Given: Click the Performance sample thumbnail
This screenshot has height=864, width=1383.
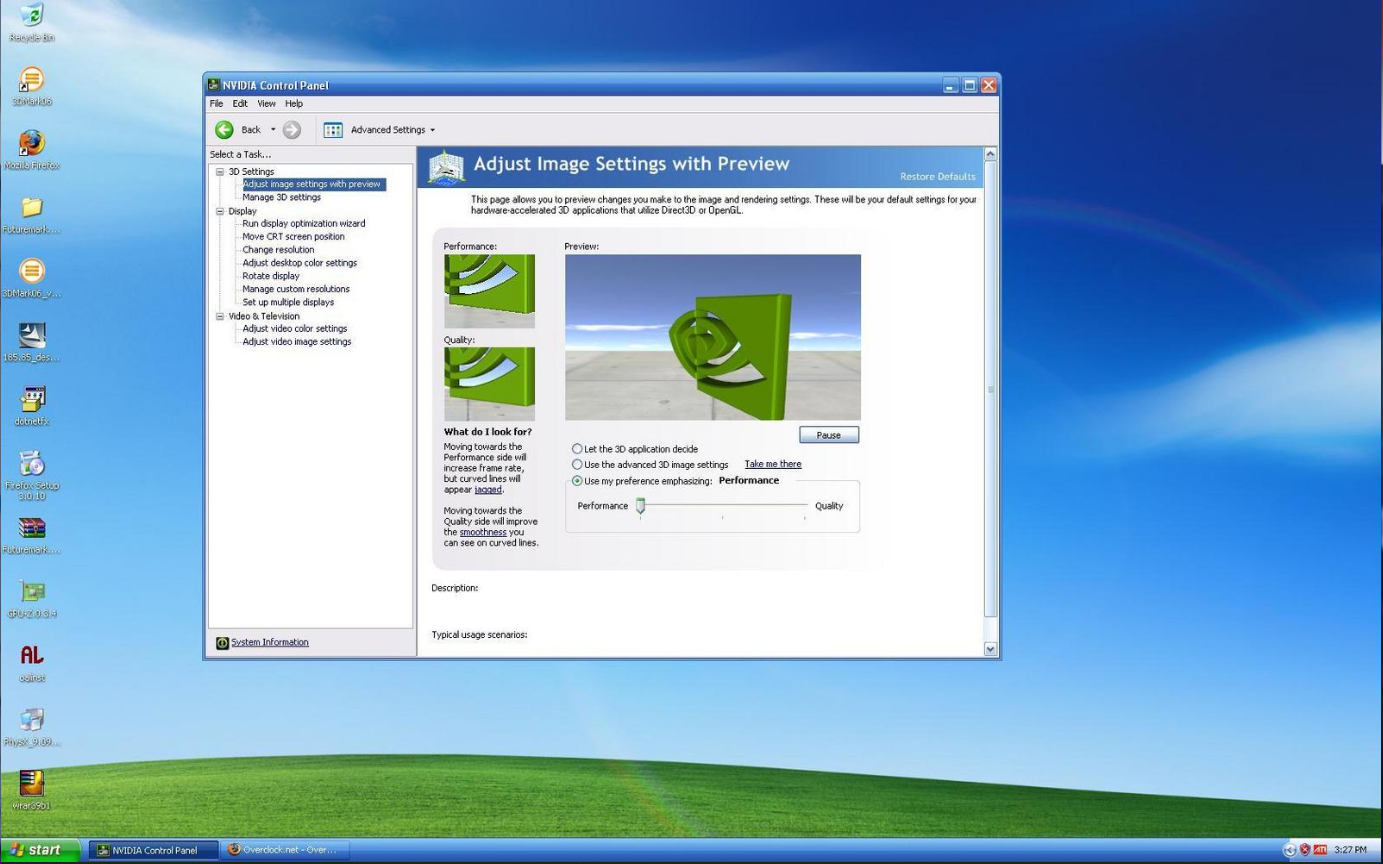Looking at the screenshot, I should tap(489, 291).
